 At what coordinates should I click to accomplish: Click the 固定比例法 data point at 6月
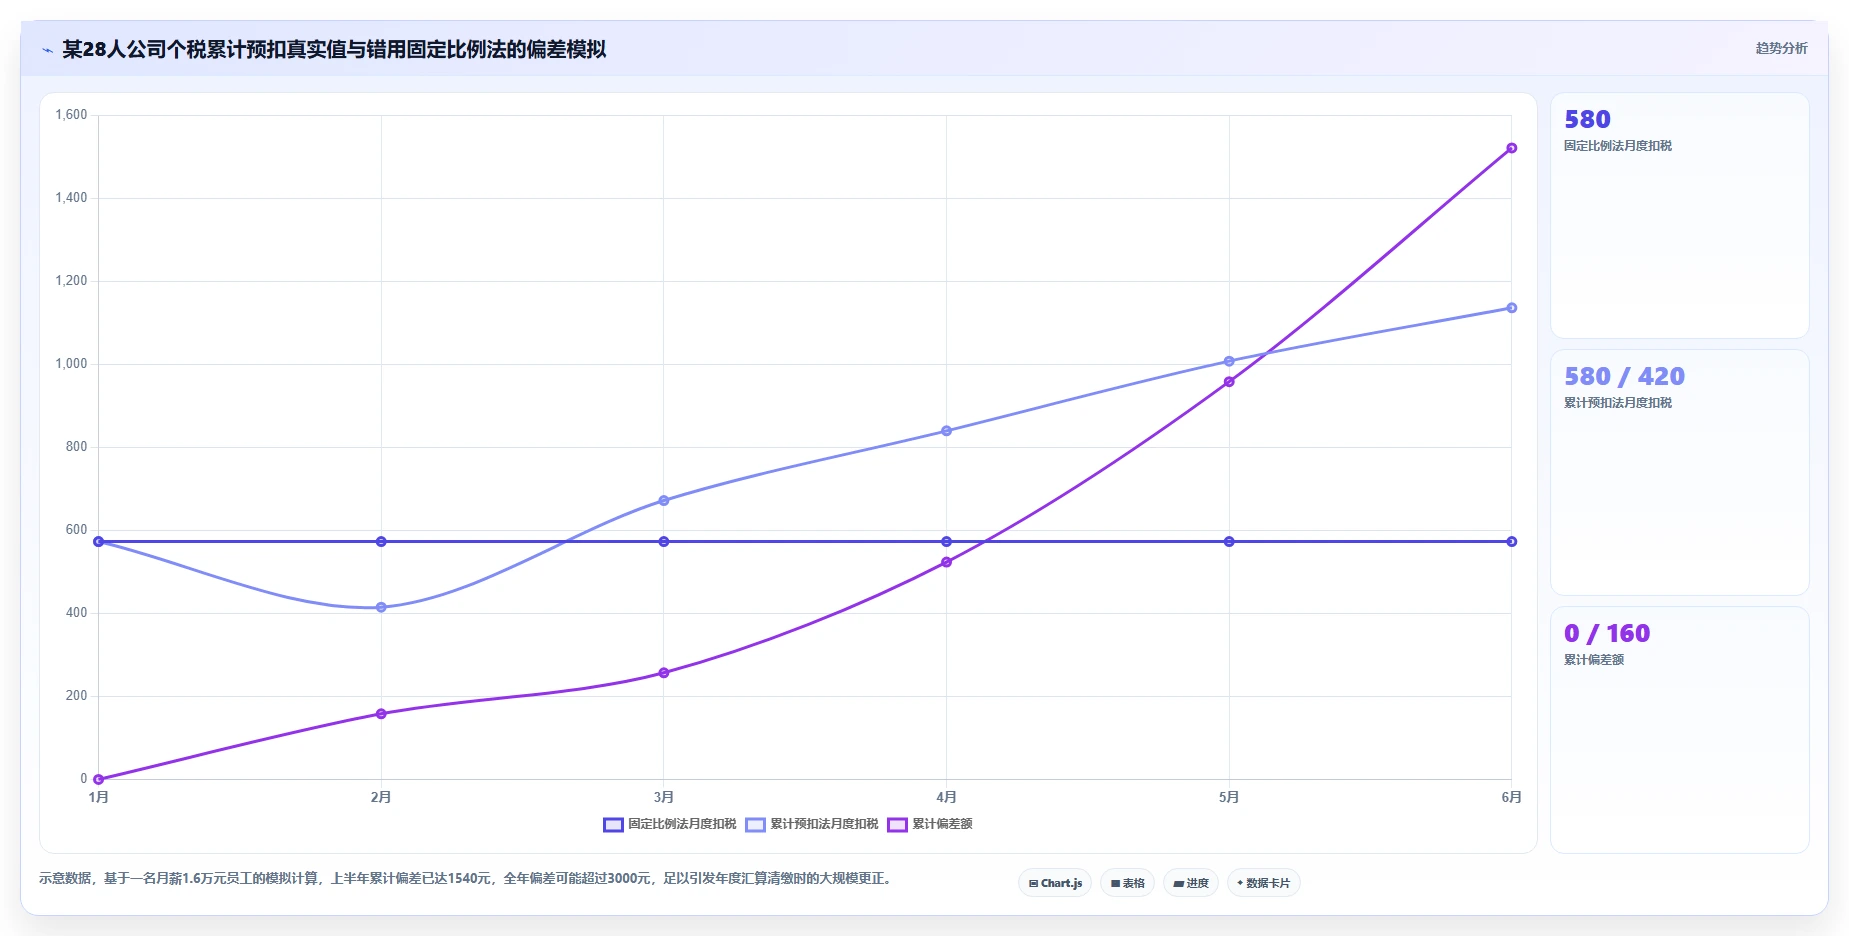[1512, 542]
